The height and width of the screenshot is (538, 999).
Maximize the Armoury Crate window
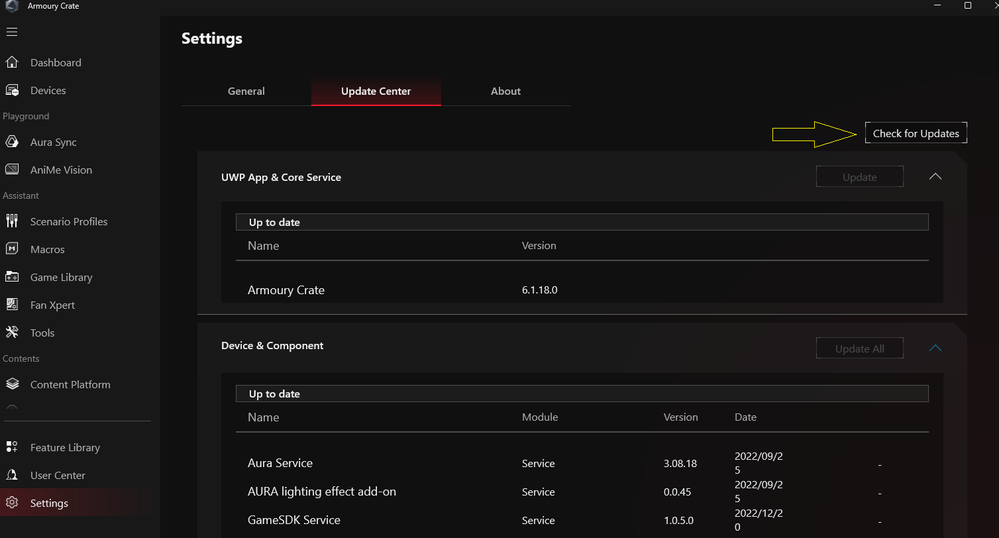[967, 5]
